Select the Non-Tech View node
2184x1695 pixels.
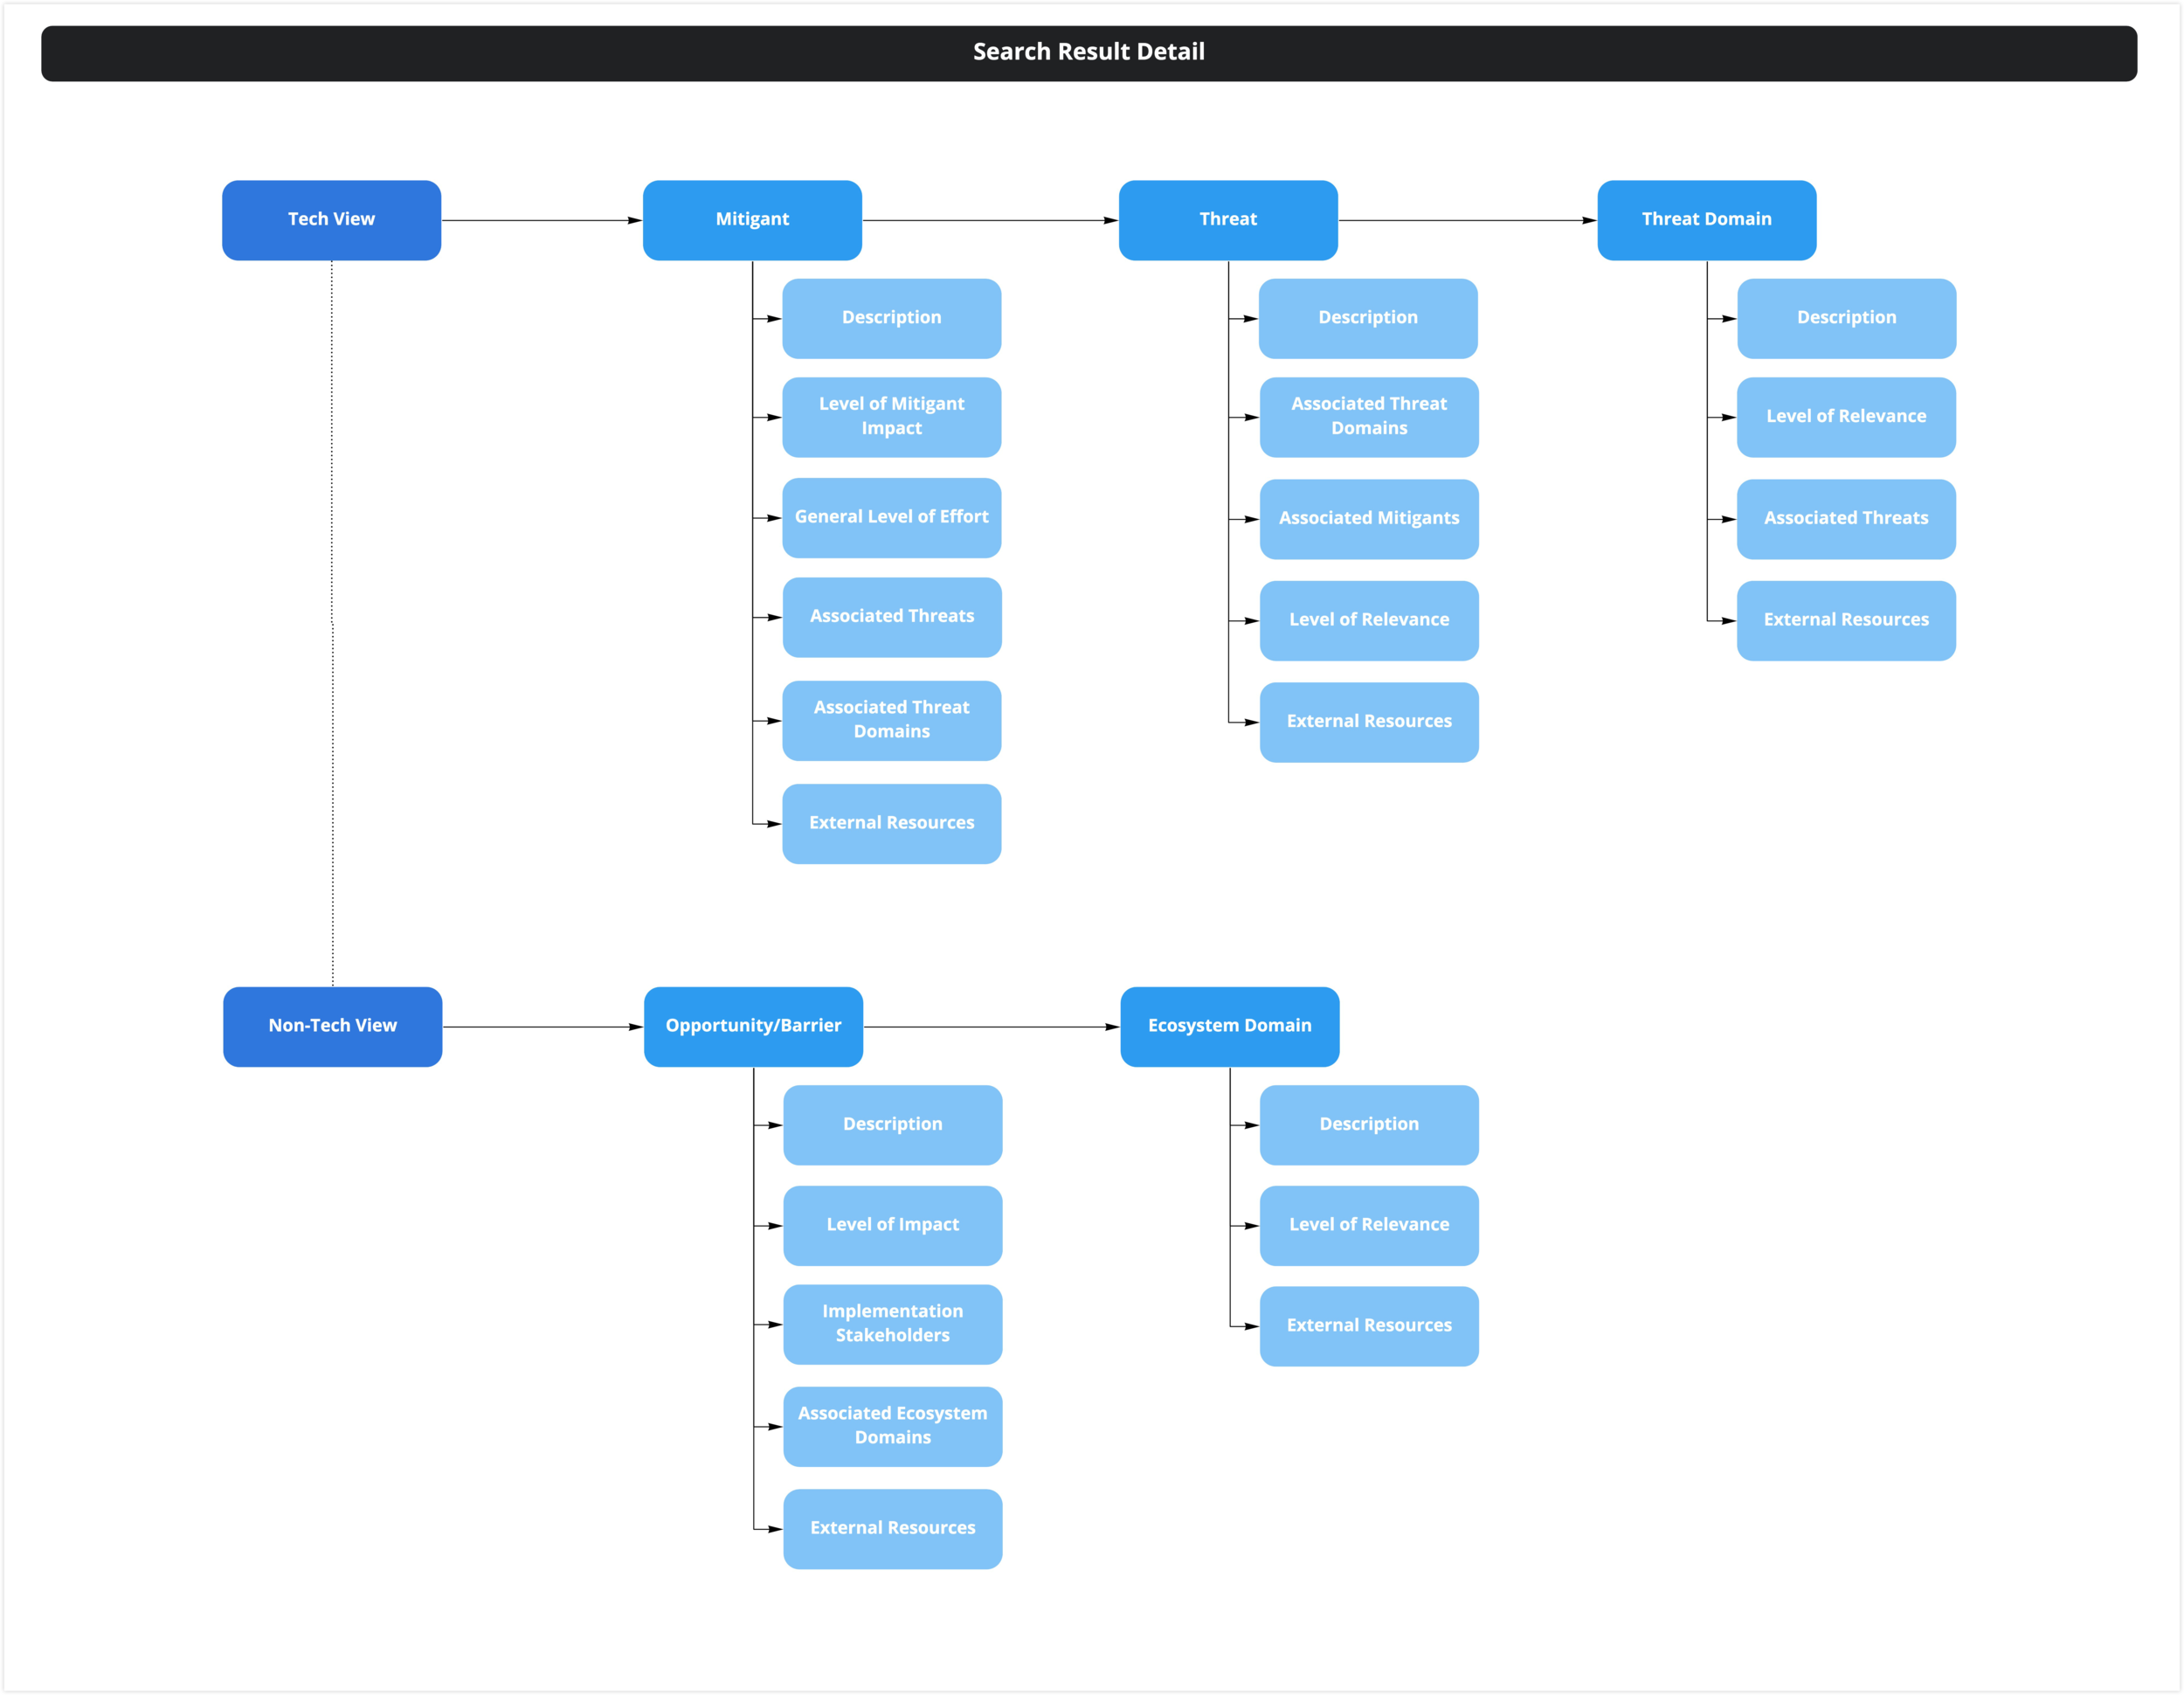pyautogui.click(x=332, y=1026)
